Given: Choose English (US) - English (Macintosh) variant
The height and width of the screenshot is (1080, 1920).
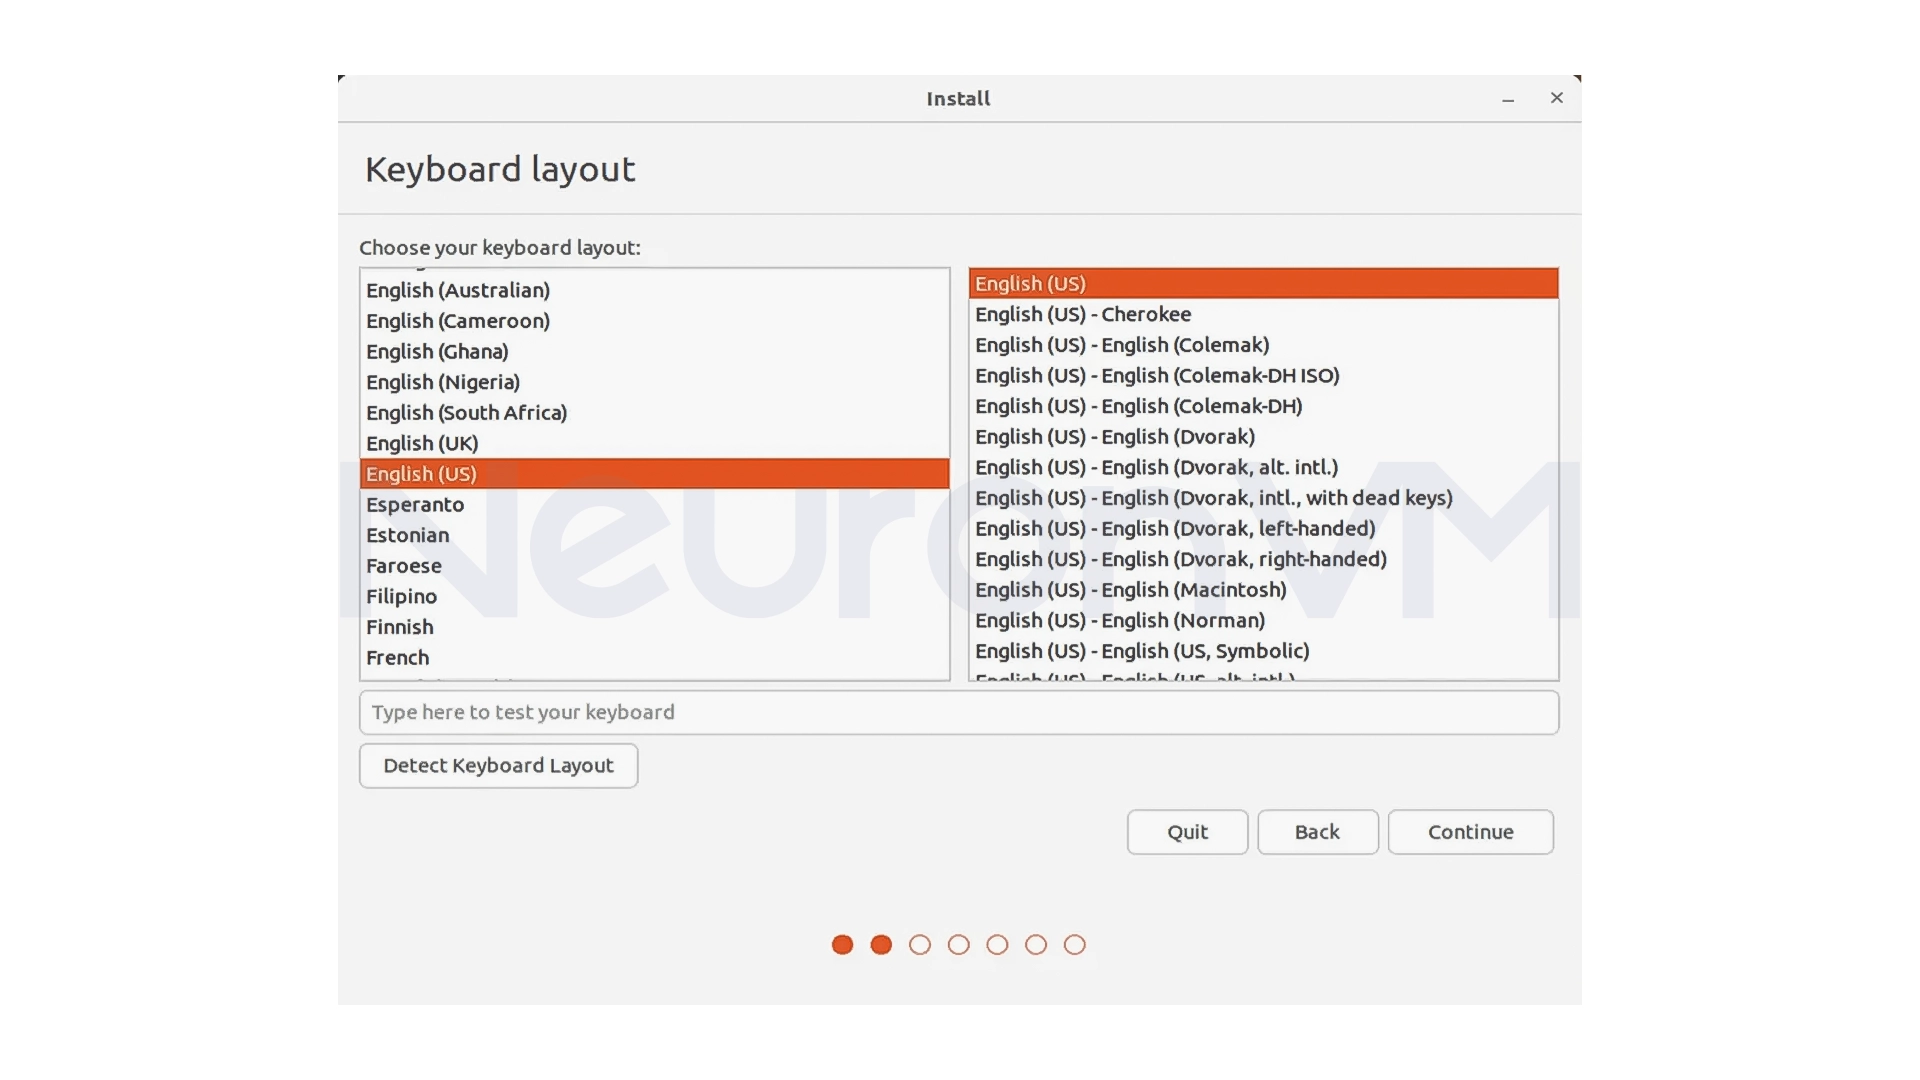Looking at the screenshot, I should (x=1130, y=590).
